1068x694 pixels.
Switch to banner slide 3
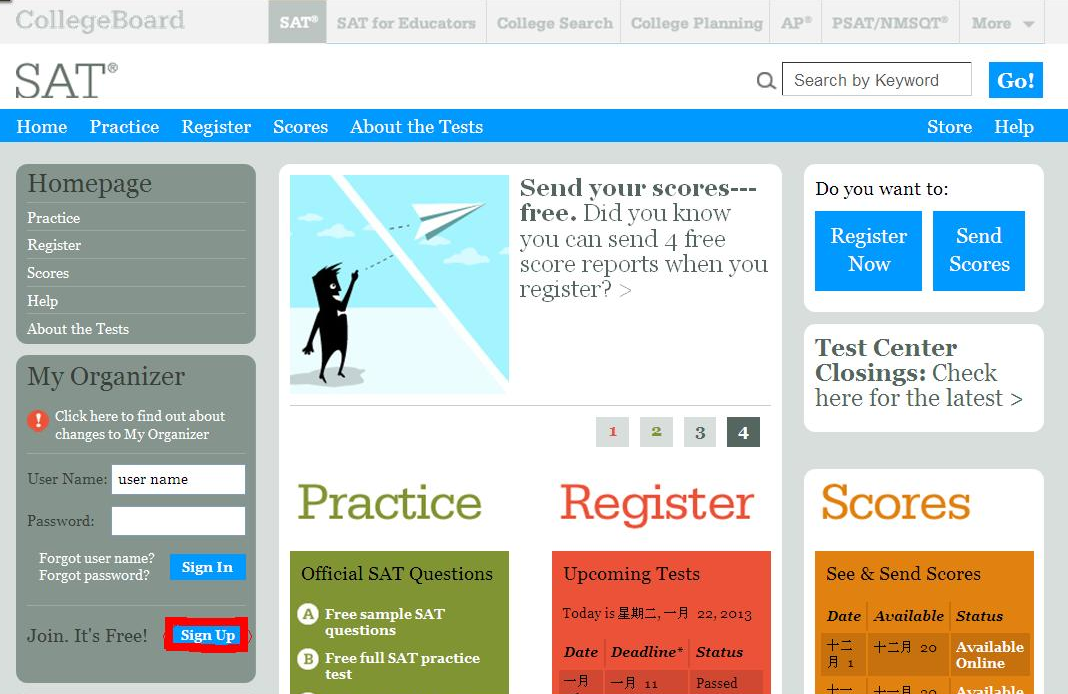tap(700, 432)
